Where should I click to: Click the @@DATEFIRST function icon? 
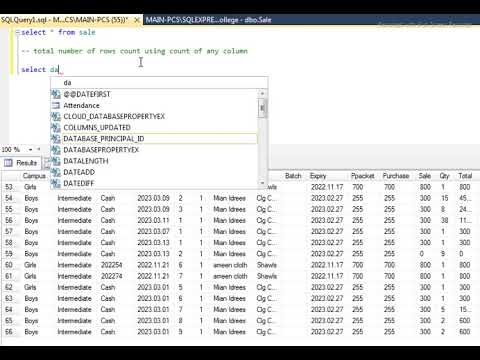56,94
